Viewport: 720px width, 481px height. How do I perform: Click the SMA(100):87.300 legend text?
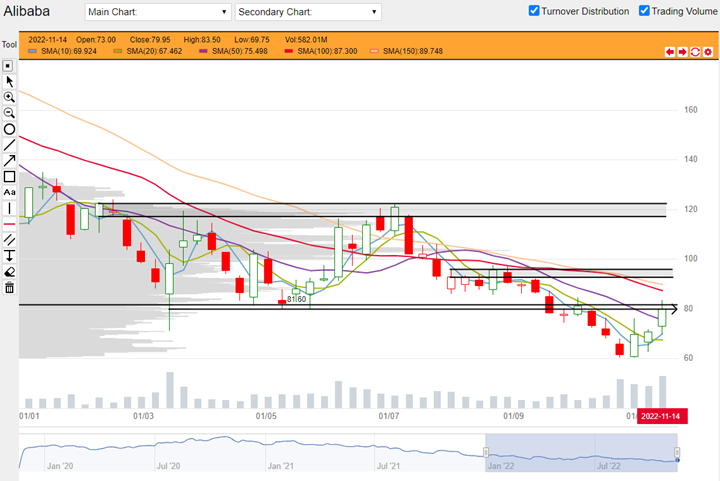click(327, 51)
